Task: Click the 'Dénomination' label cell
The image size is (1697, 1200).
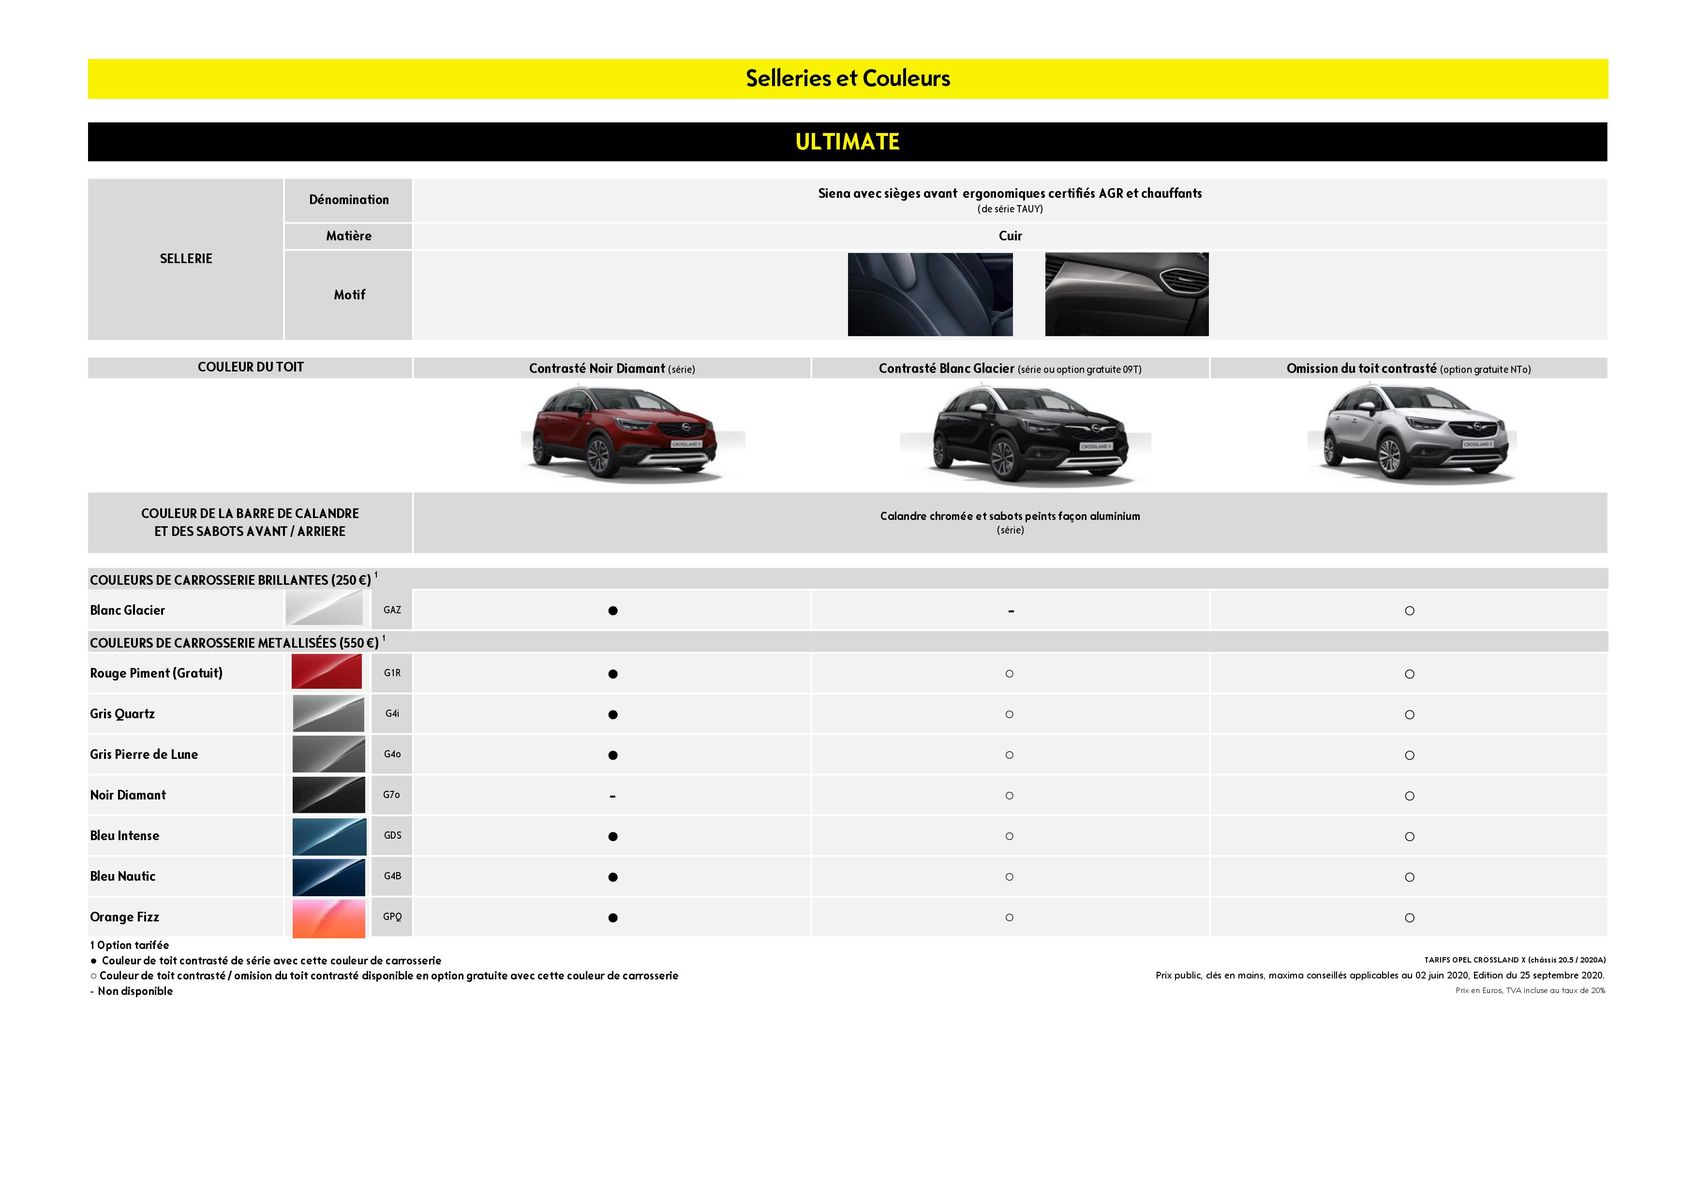Action: click(x=349, y=200)
